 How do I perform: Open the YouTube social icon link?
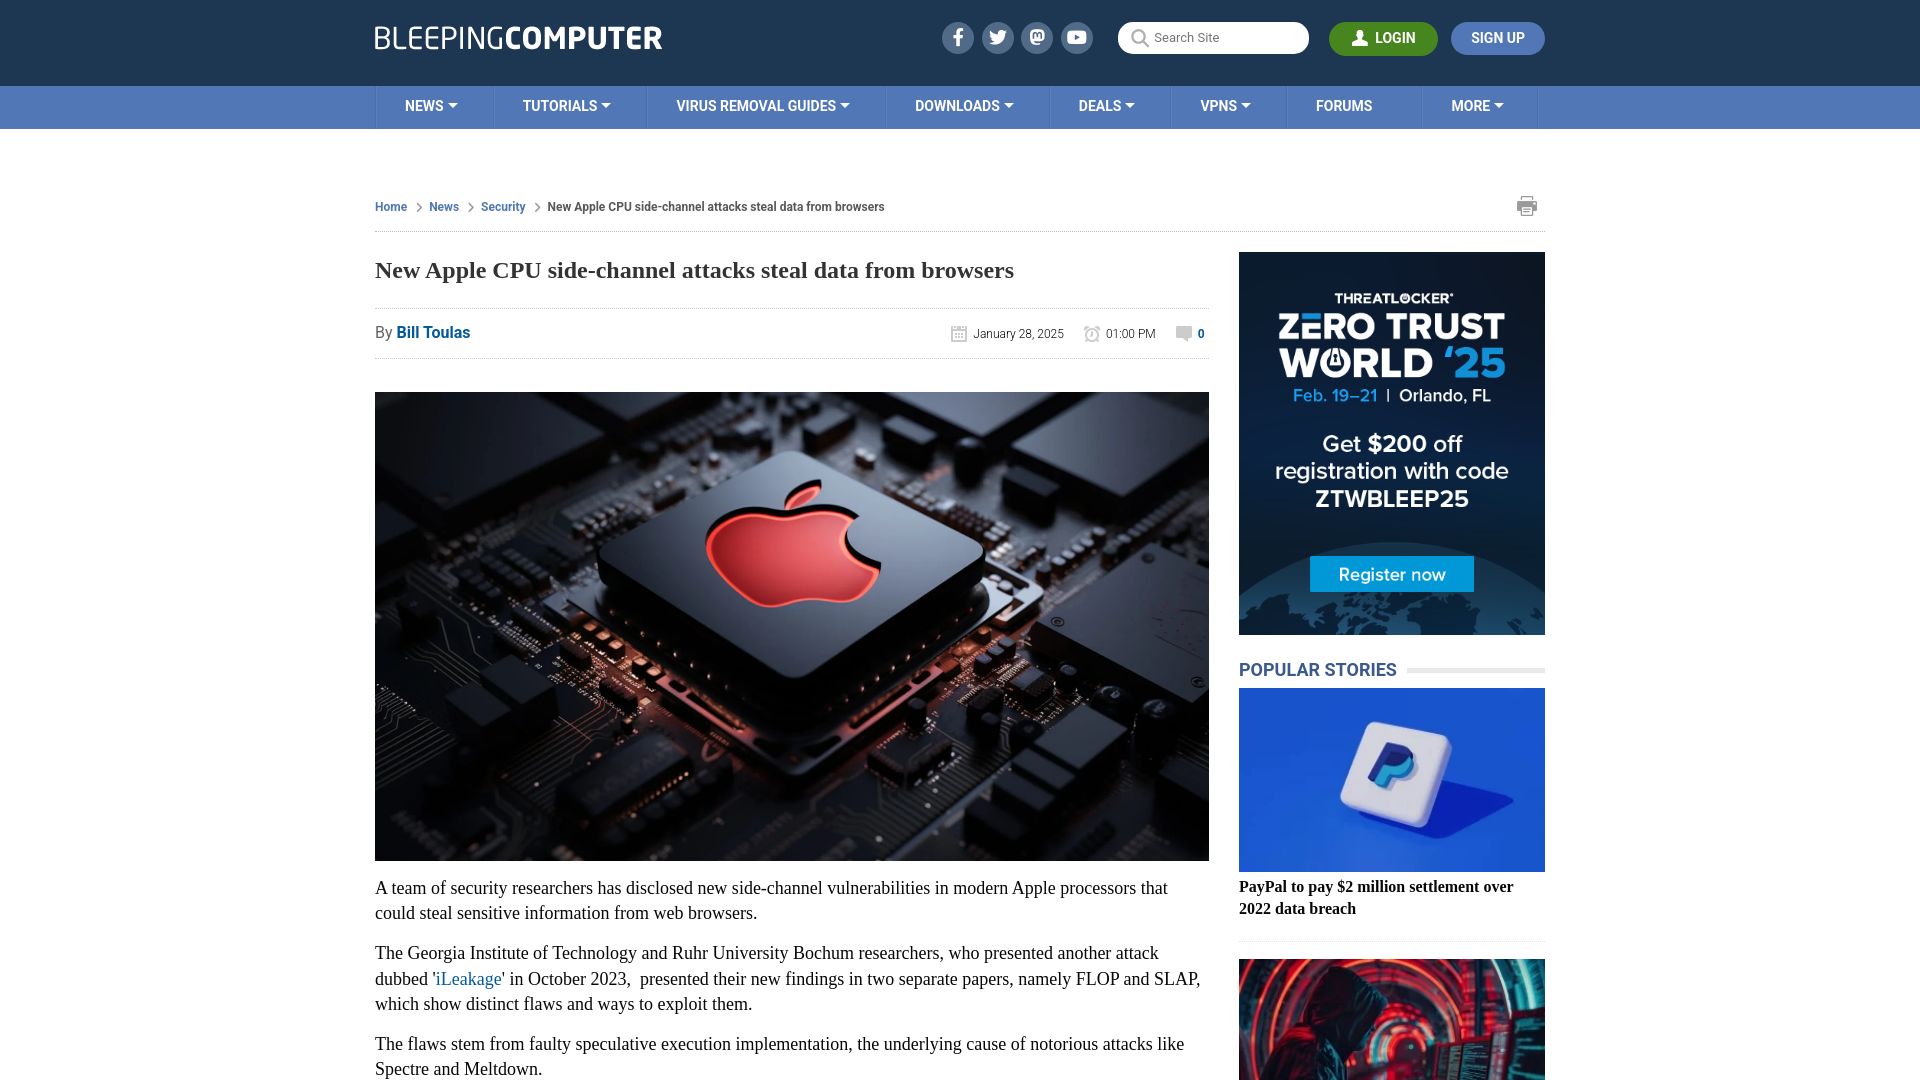[1077, 37]
